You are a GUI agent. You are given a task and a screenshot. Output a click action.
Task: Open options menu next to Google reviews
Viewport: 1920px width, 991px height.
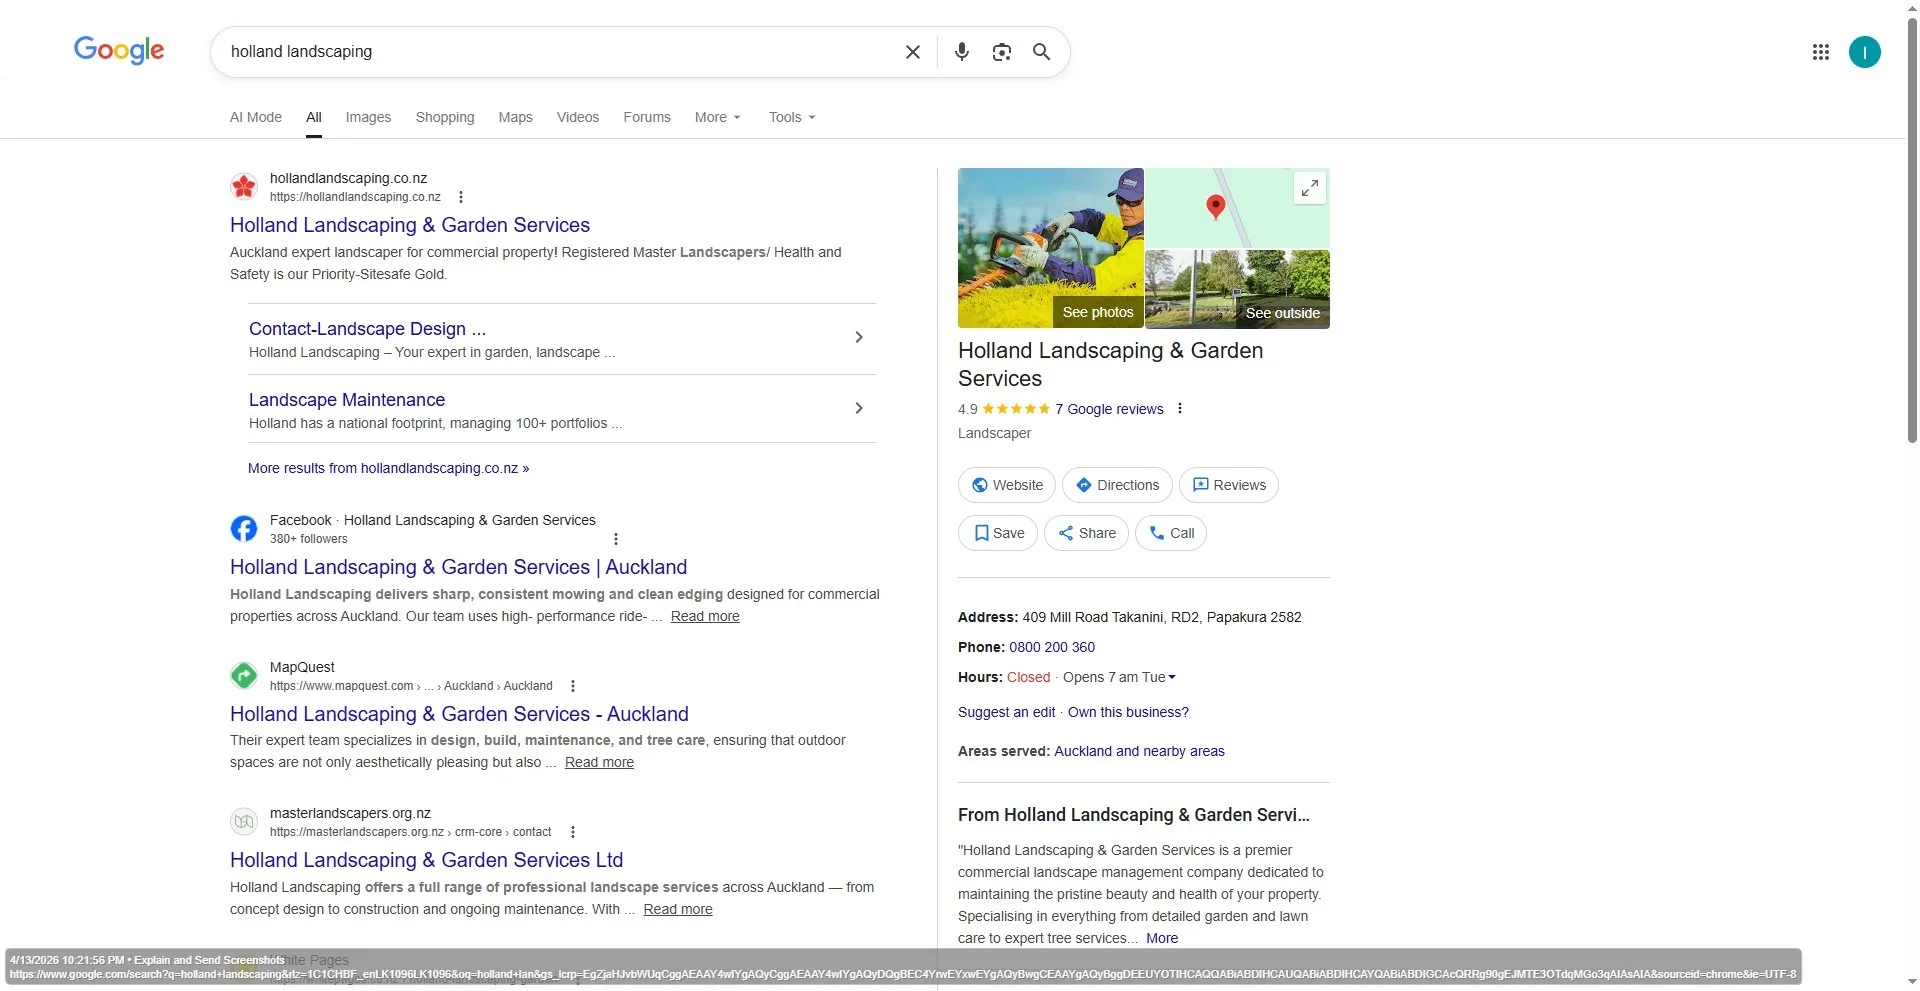click(1180, 408)
